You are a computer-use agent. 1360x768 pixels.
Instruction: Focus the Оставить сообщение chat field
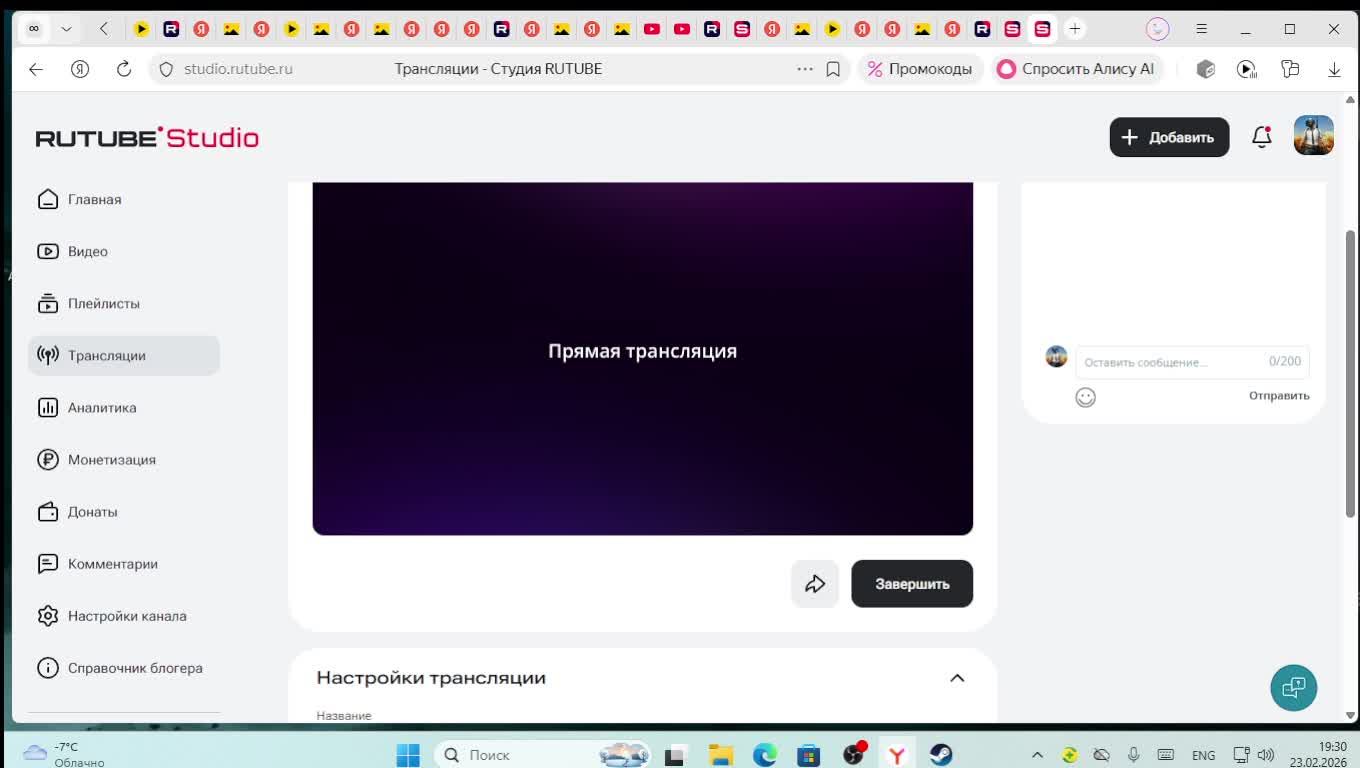[1192, 362]
